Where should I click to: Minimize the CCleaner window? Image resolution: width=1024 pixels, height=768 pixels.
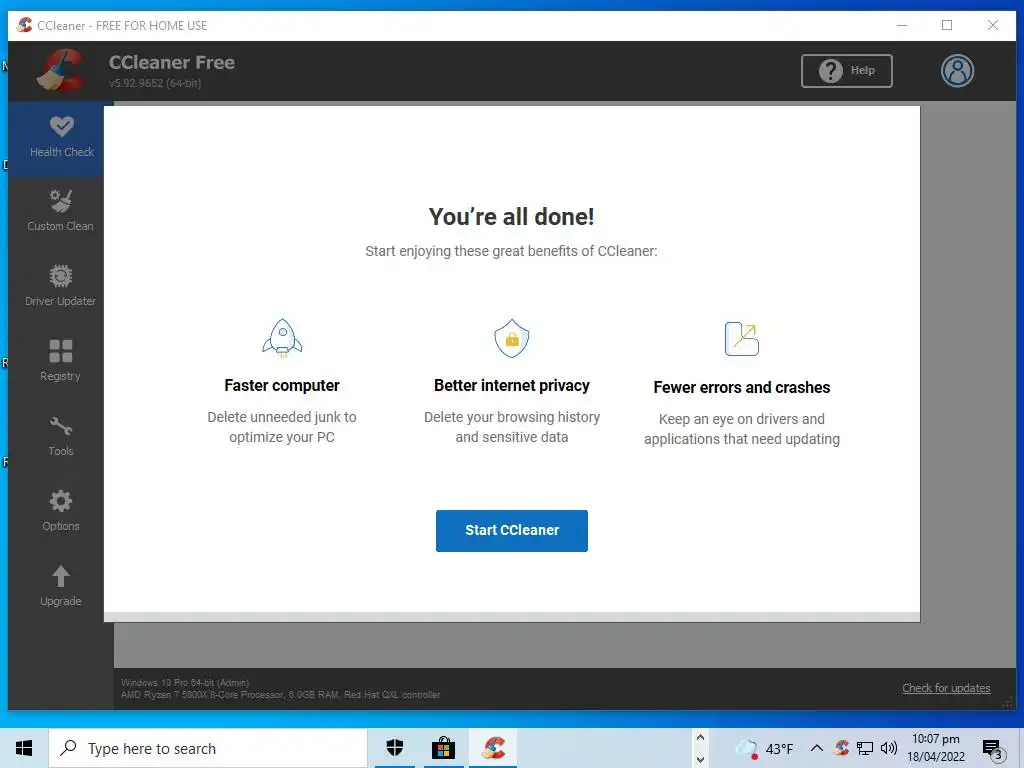click(902, 25)
